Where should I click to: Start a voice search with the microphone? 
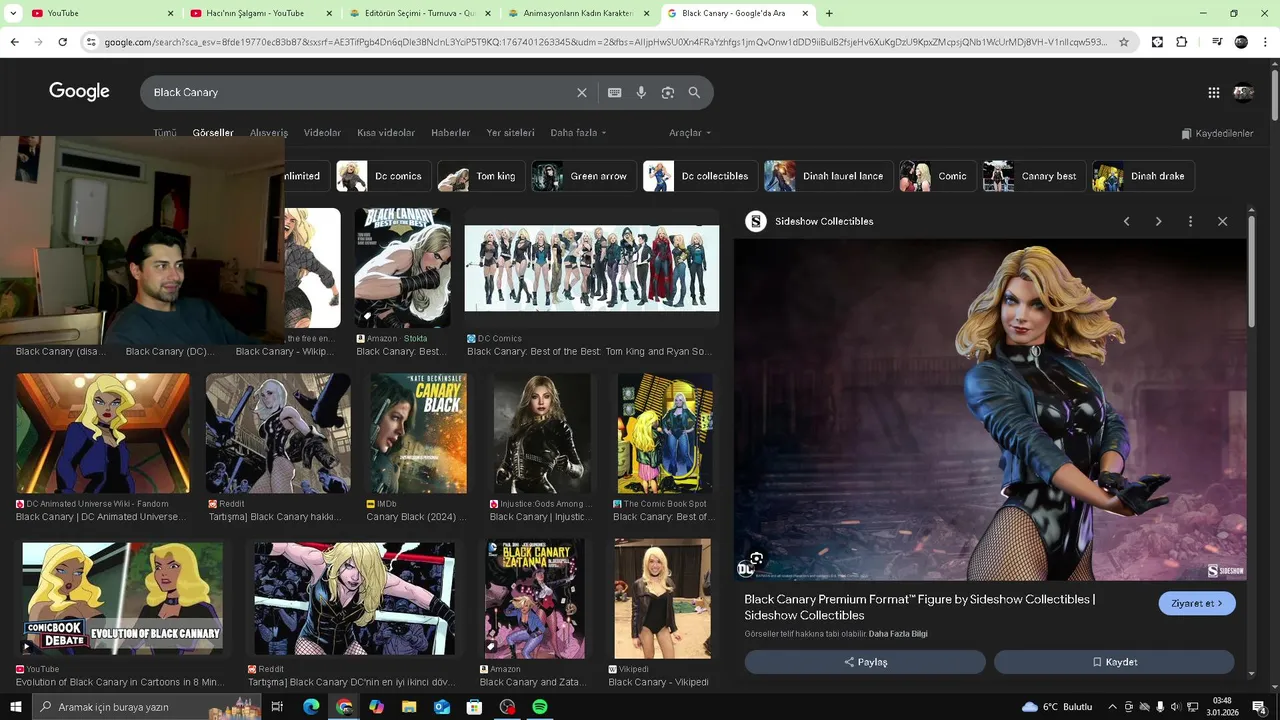click(641, 92)
